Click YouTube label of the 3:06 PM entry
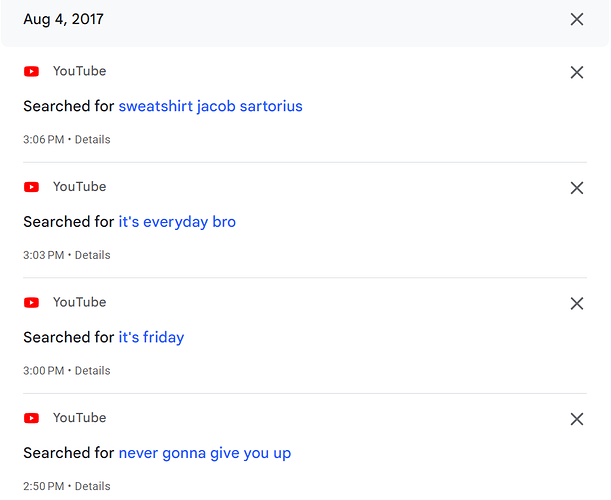 [x=79, y=71]
